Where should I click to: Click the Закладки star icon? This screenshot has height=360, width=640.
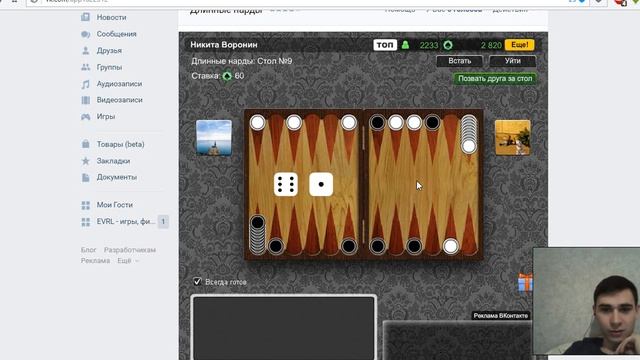point(85,161)
